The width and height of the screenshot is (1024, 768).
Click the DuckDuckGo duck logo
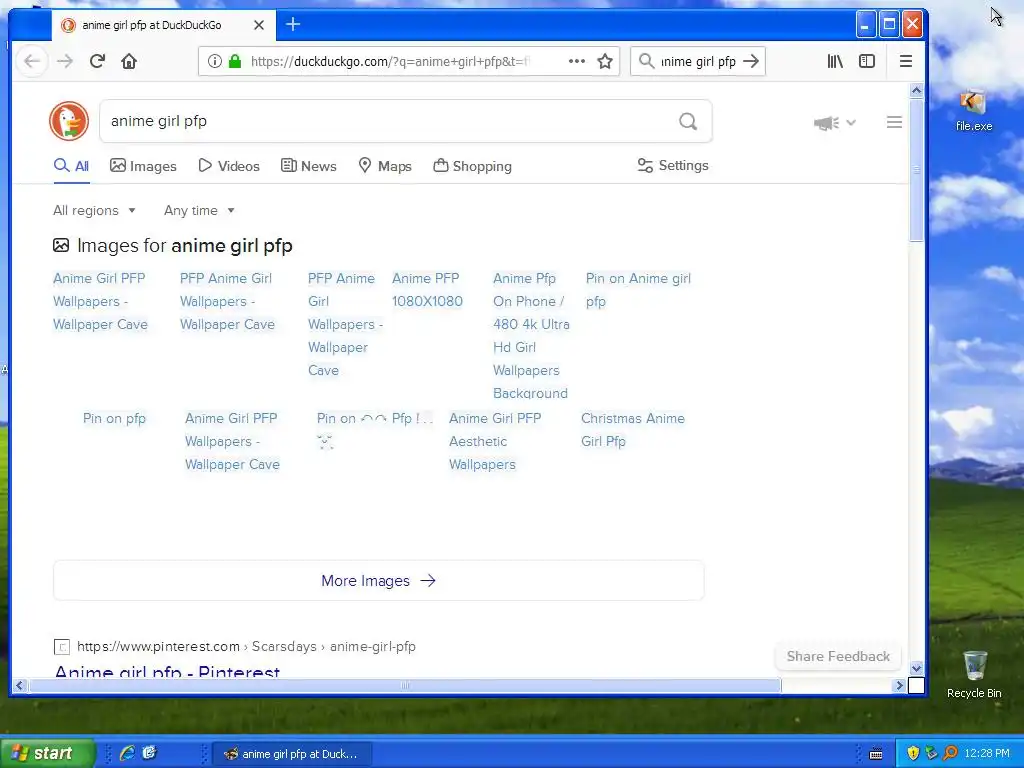(69, 121)
